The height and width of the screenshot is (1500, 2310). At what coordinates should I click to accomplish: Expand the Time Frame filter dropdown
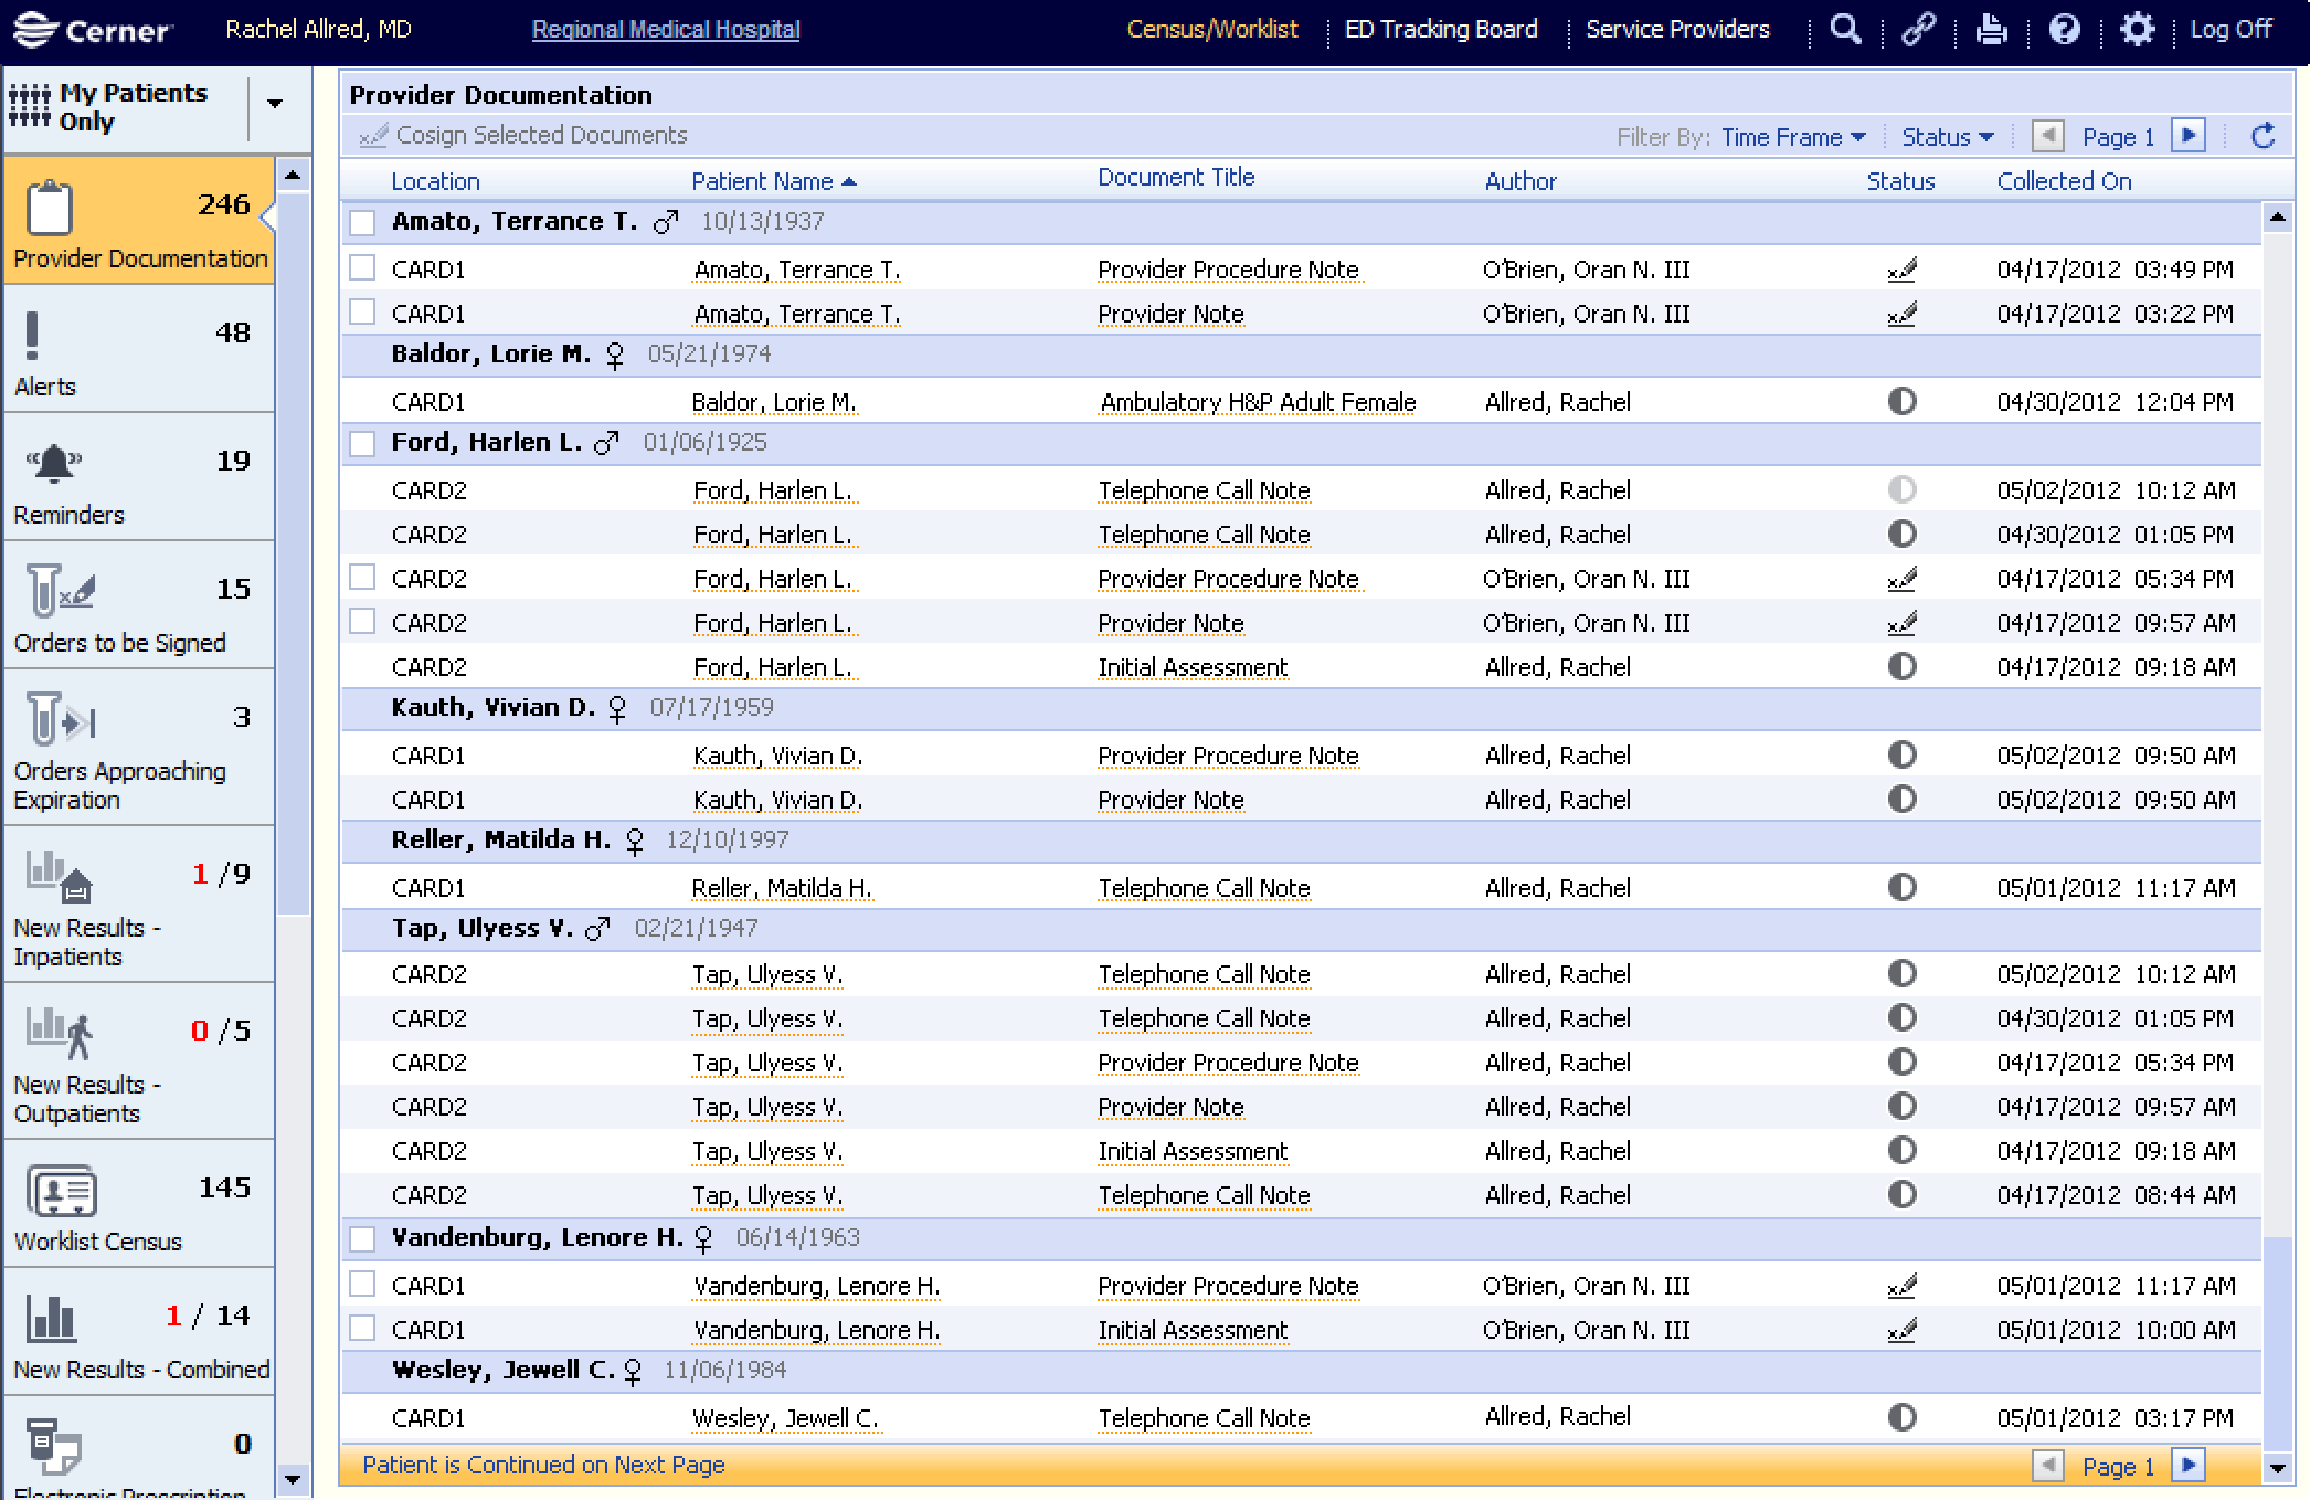(1793, 137)
